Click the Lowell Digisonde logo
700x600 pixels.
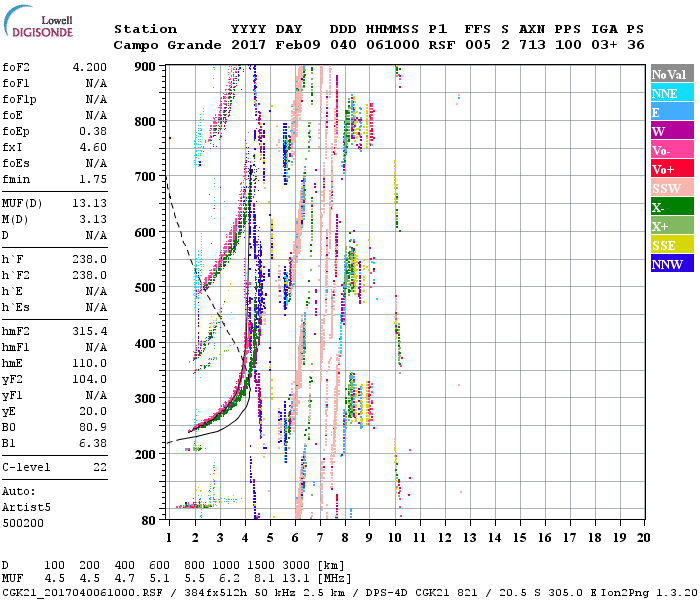pos(37,27)
